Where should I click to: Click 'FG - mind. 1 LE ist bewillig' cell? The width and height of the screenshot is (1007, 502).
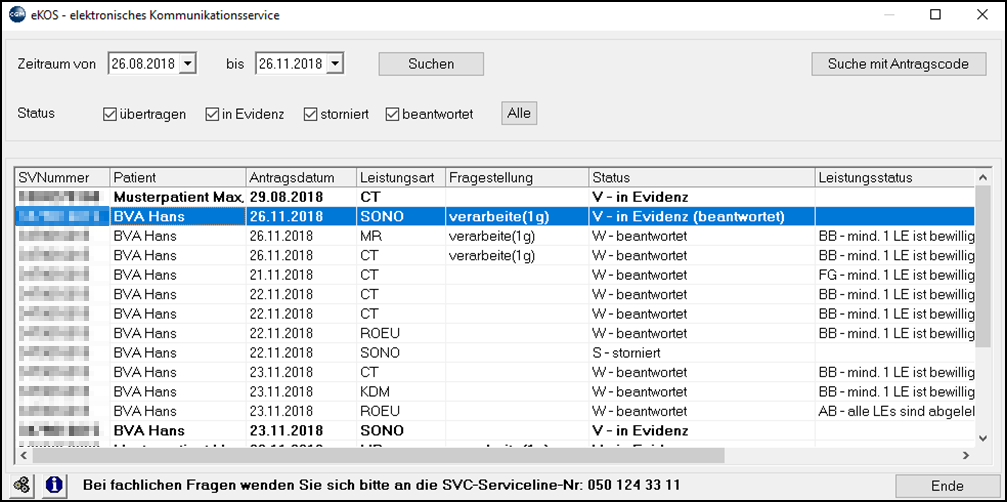tap(897, 275)
